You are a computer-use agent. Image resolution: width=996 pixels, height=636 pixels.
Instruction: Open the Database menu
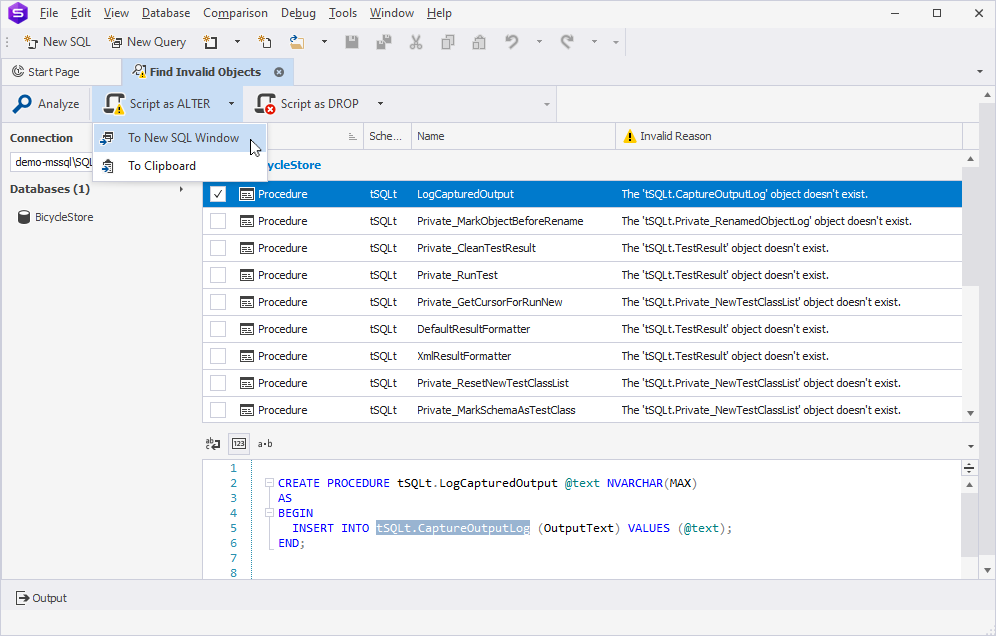(166, 13)
